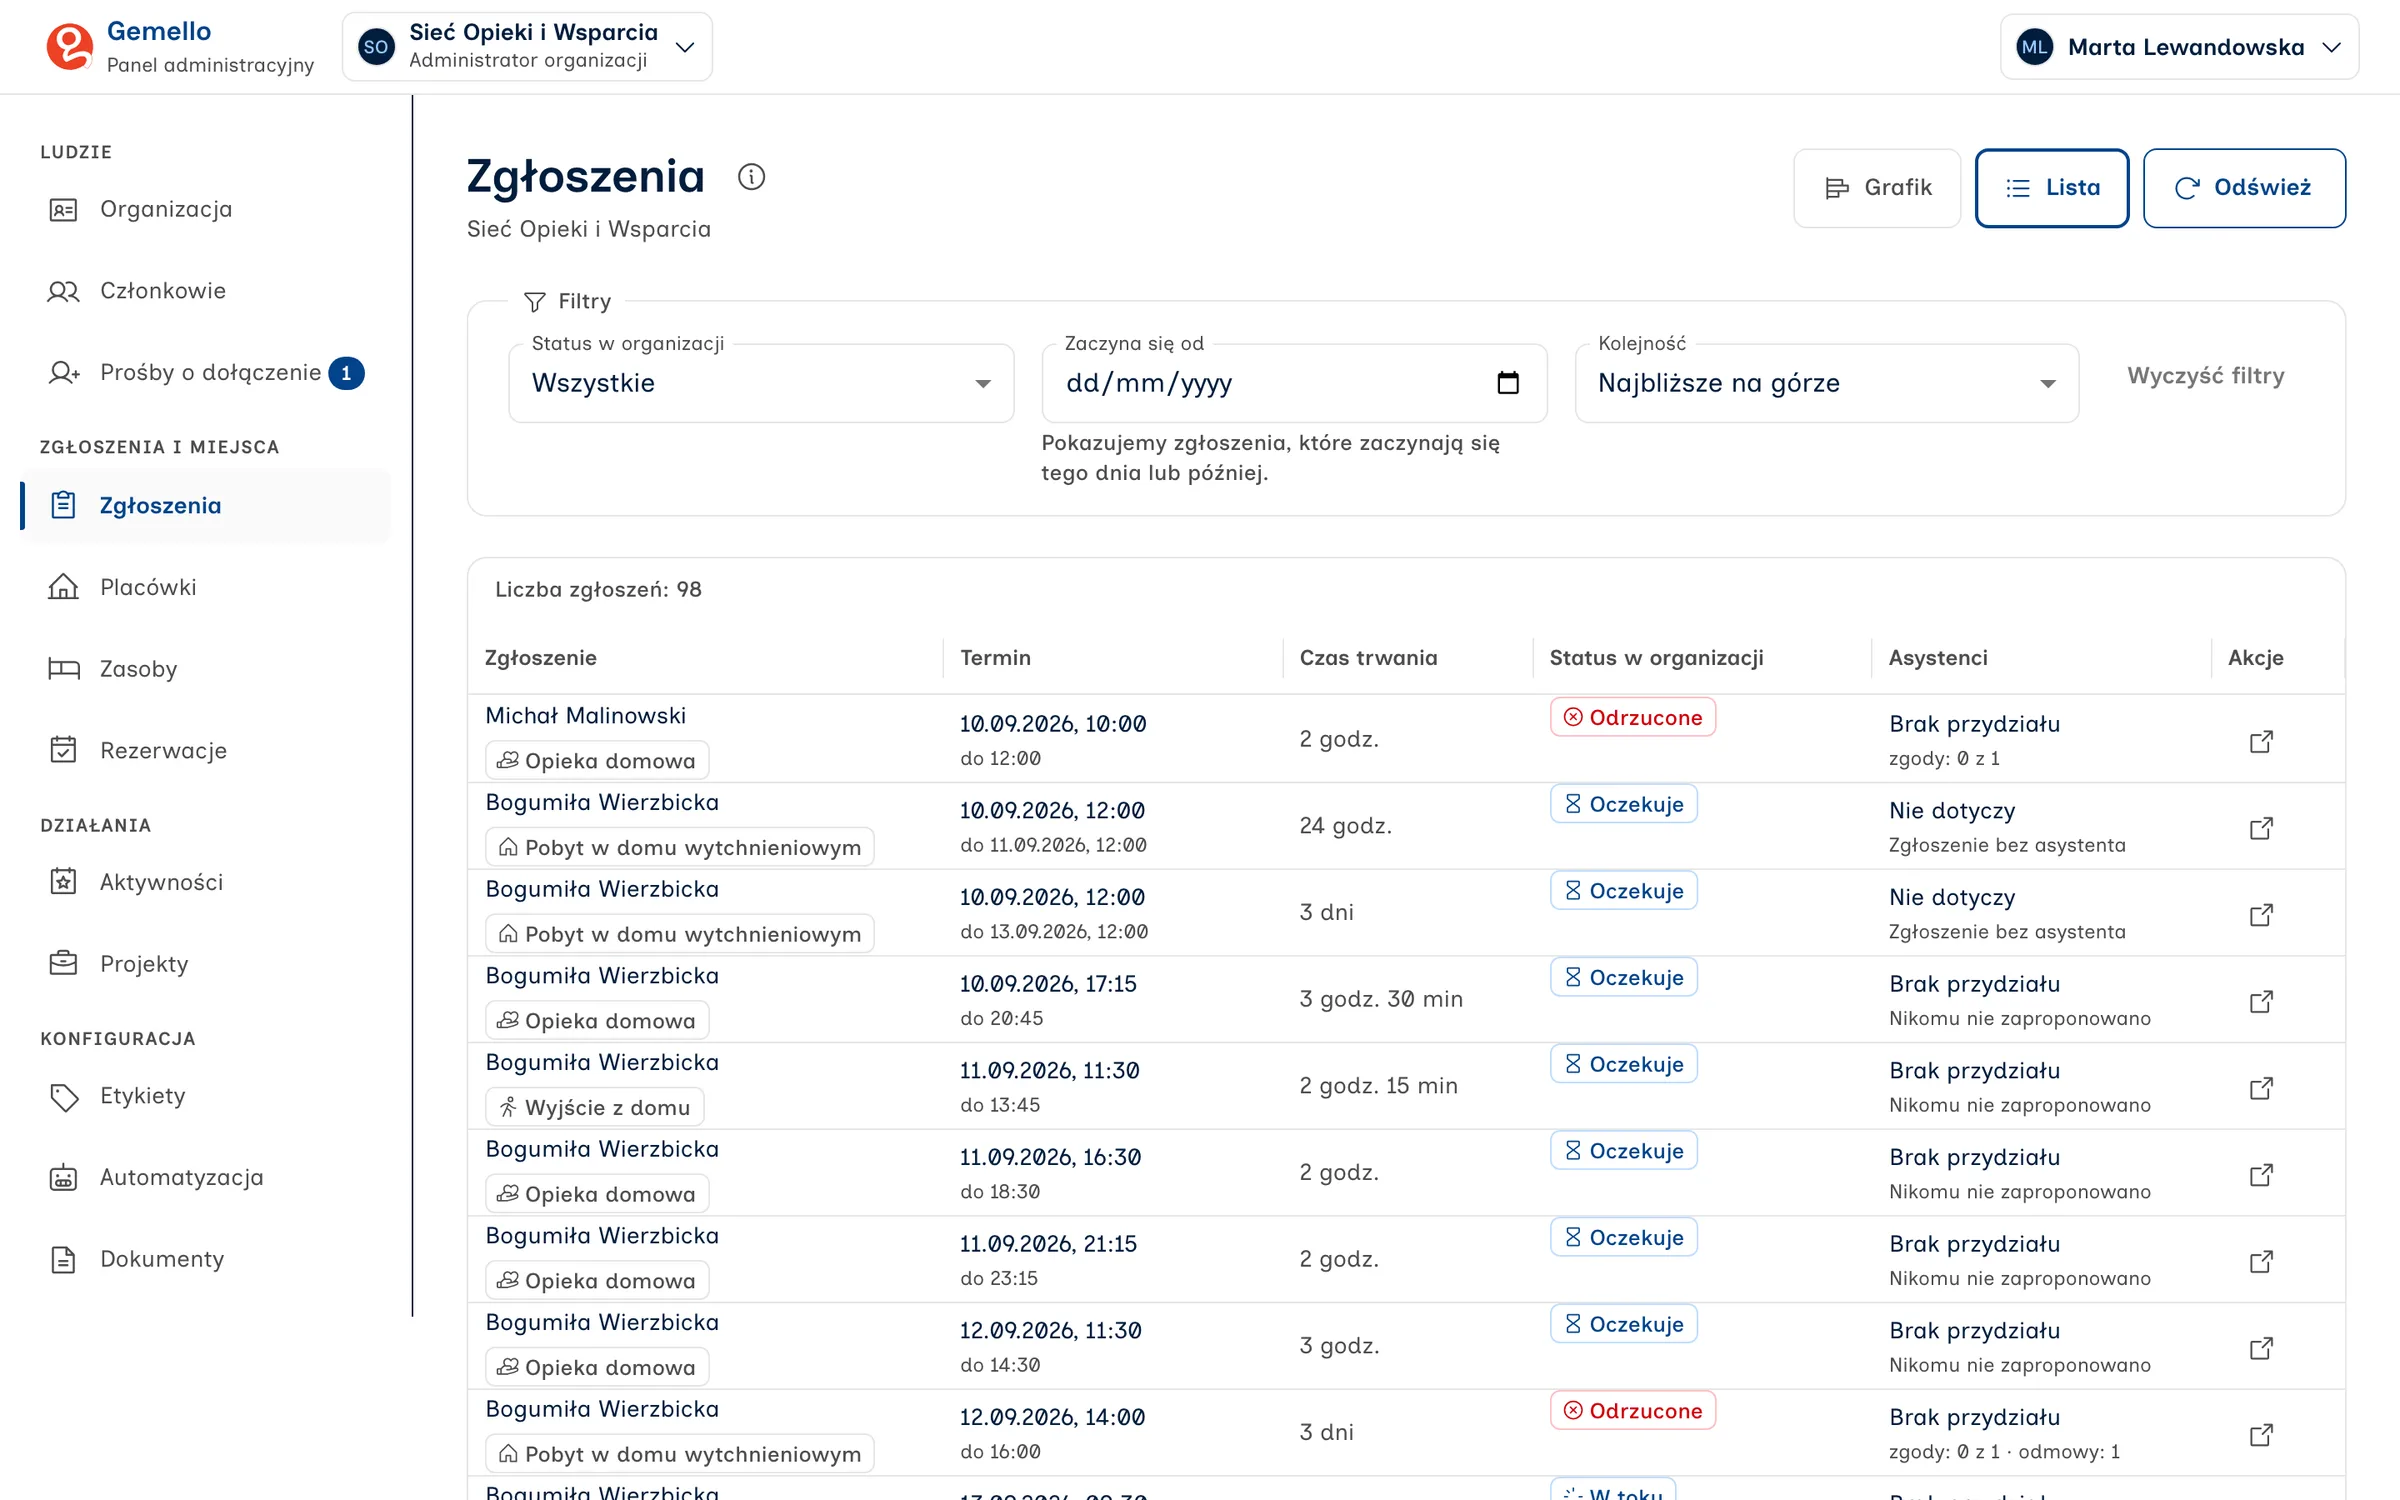The width and height of the screenshot is (2400, 1500).
Task: Click the Zaczyna się od date field
Action: coord(1294,383)
